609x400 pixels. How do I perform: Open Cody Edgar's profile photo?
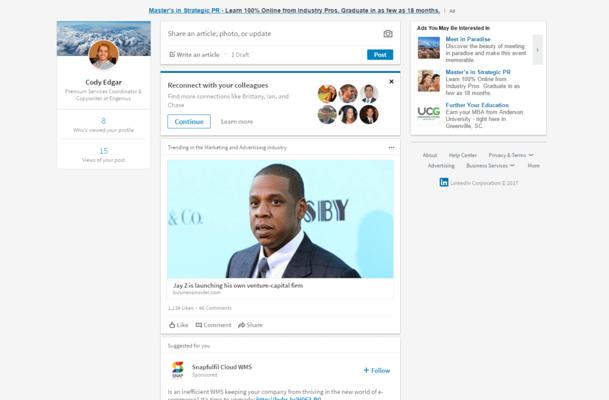(x=103, y=54)
